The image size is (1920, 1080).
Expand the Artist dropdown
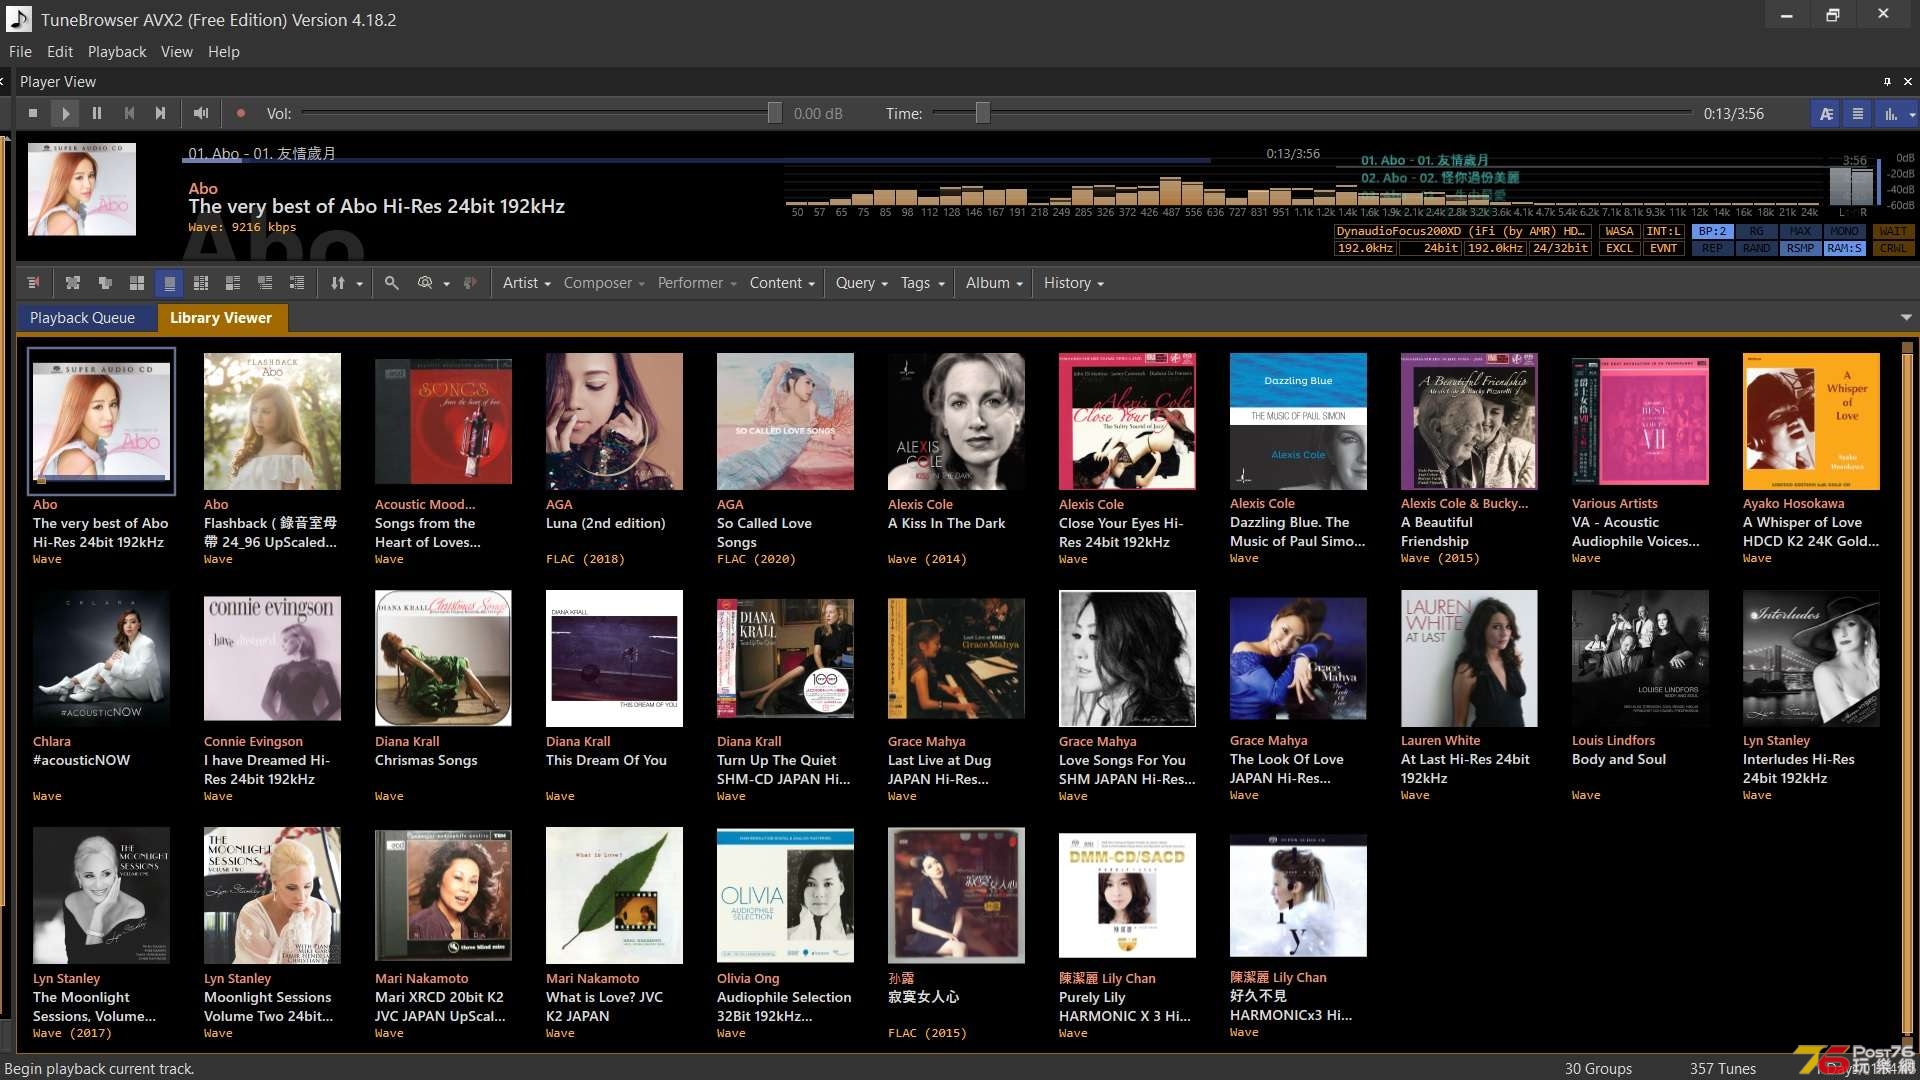tap(527, 283)
